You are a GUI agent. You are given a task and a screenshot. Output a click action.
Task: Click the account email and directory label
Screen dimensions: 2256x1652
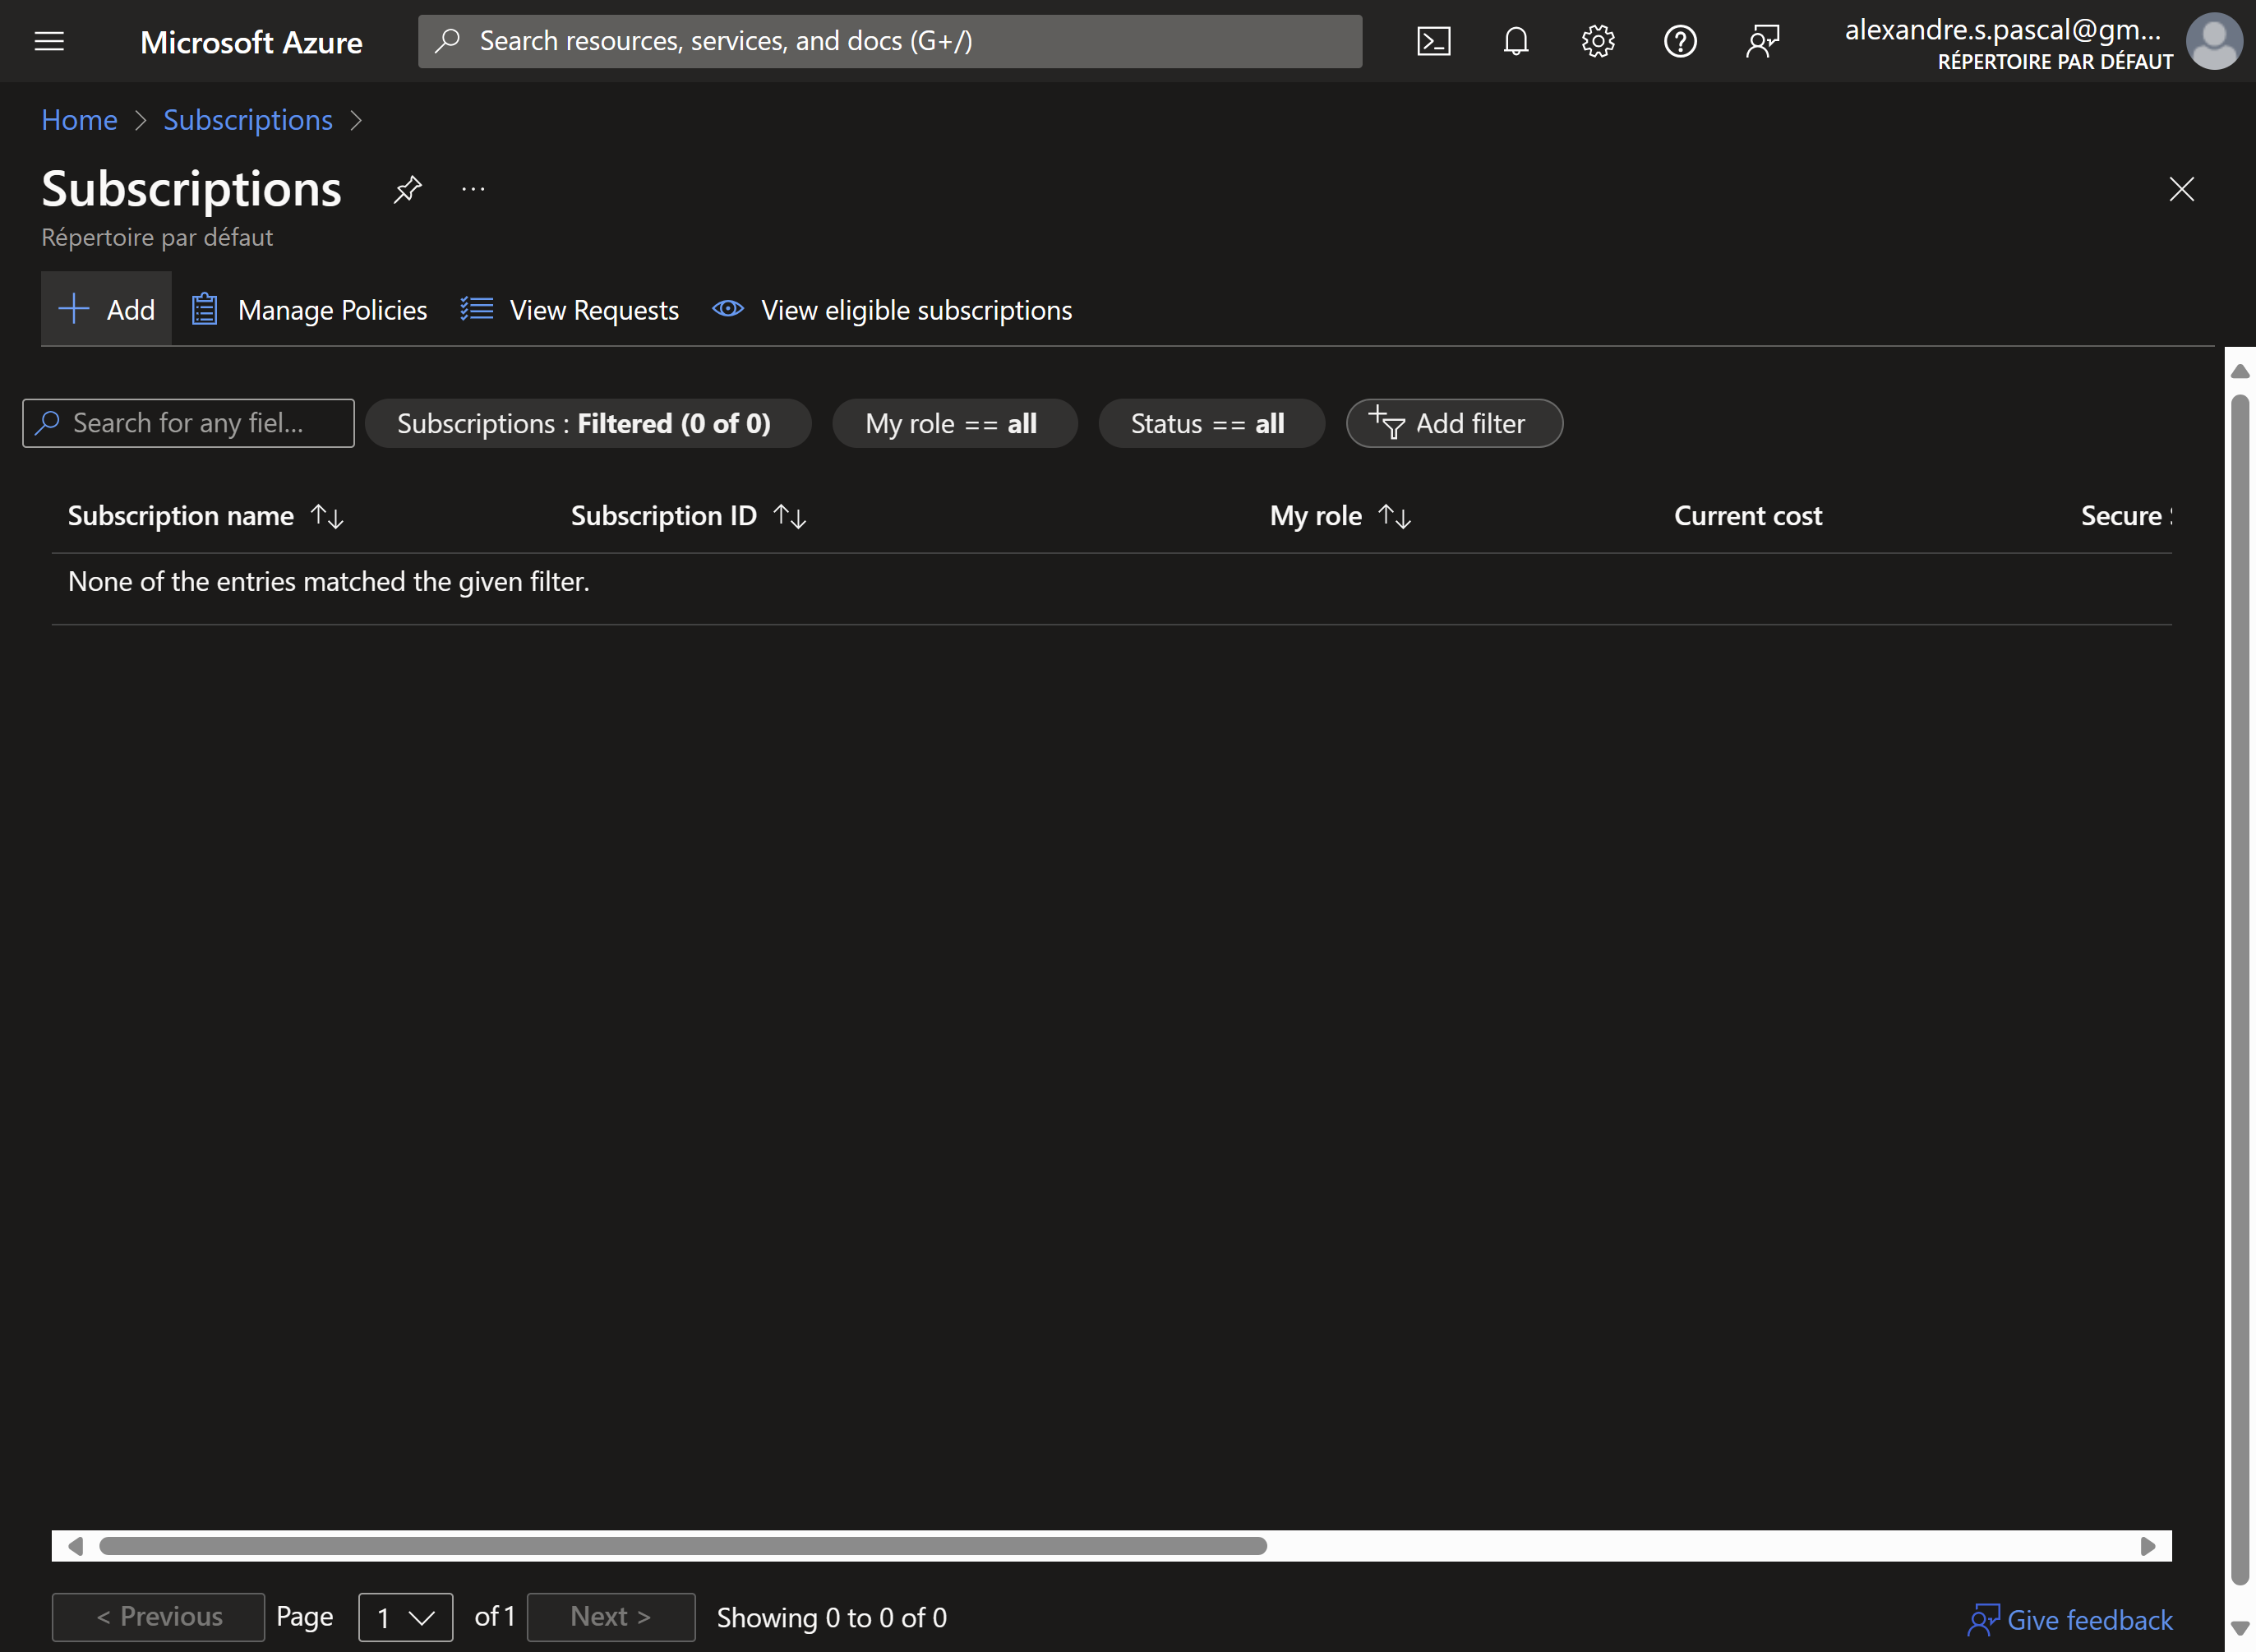[2008, 44]
